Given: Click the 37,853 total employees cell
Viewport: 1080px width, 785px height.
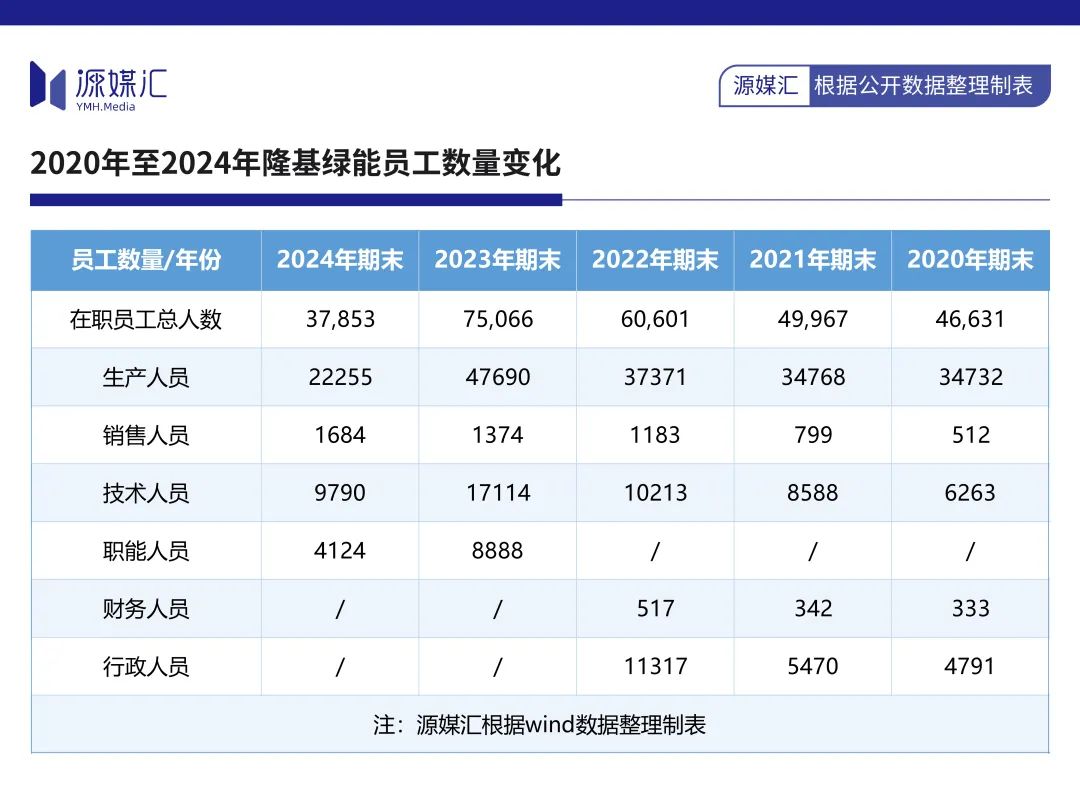Looking at the screenshot, I should pyautogui.click(x=340, y=320).
